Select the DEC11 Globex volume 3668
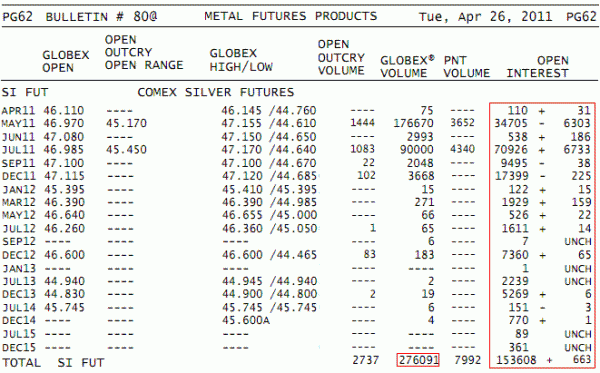The height and width of the screenshot is (373, 600). pos(421,176)
